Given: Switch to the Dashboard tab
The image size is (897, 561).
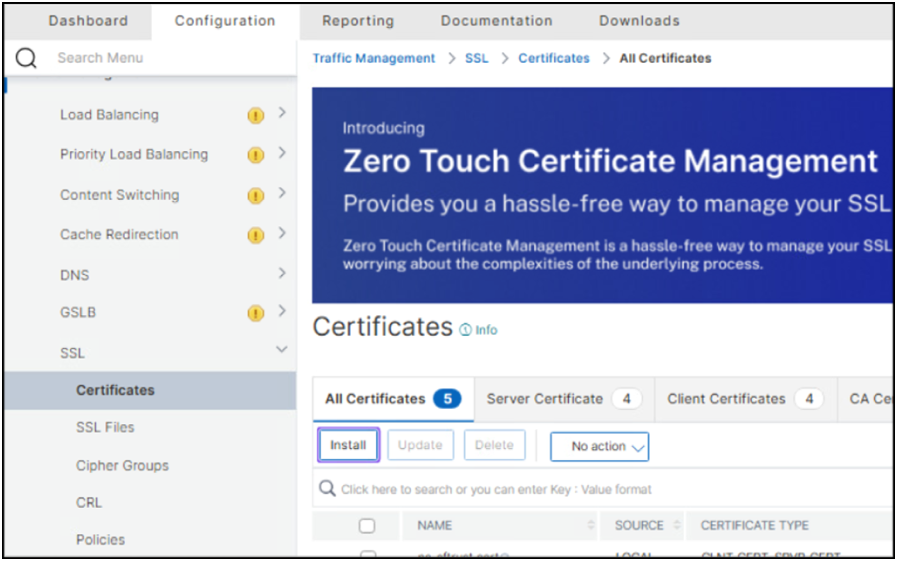Looking at the screenshot, I should pyautogui.click(x=88, y=20).
